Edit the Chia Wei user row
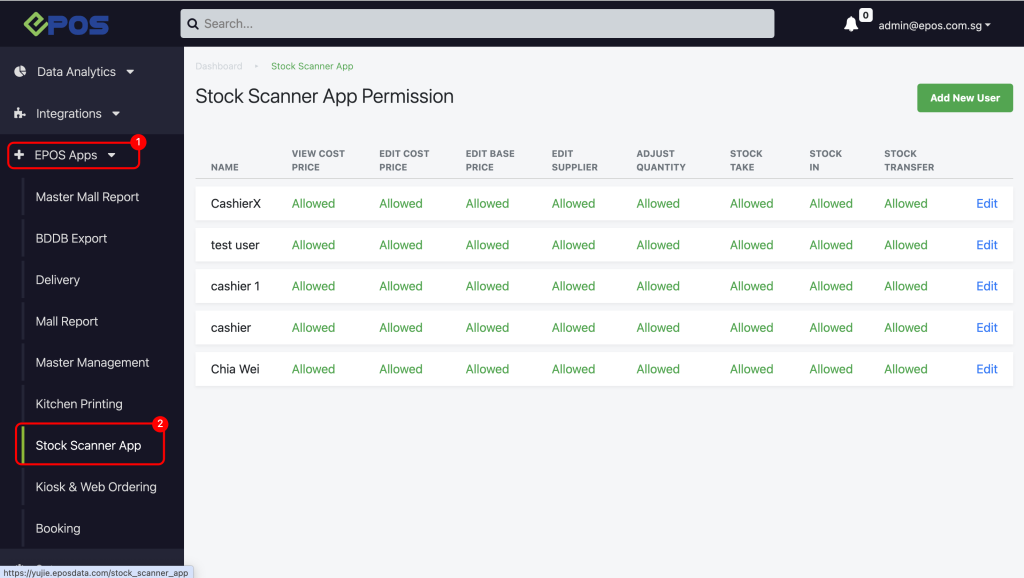The image size is (1024, 578). click(x=986, y=369)
